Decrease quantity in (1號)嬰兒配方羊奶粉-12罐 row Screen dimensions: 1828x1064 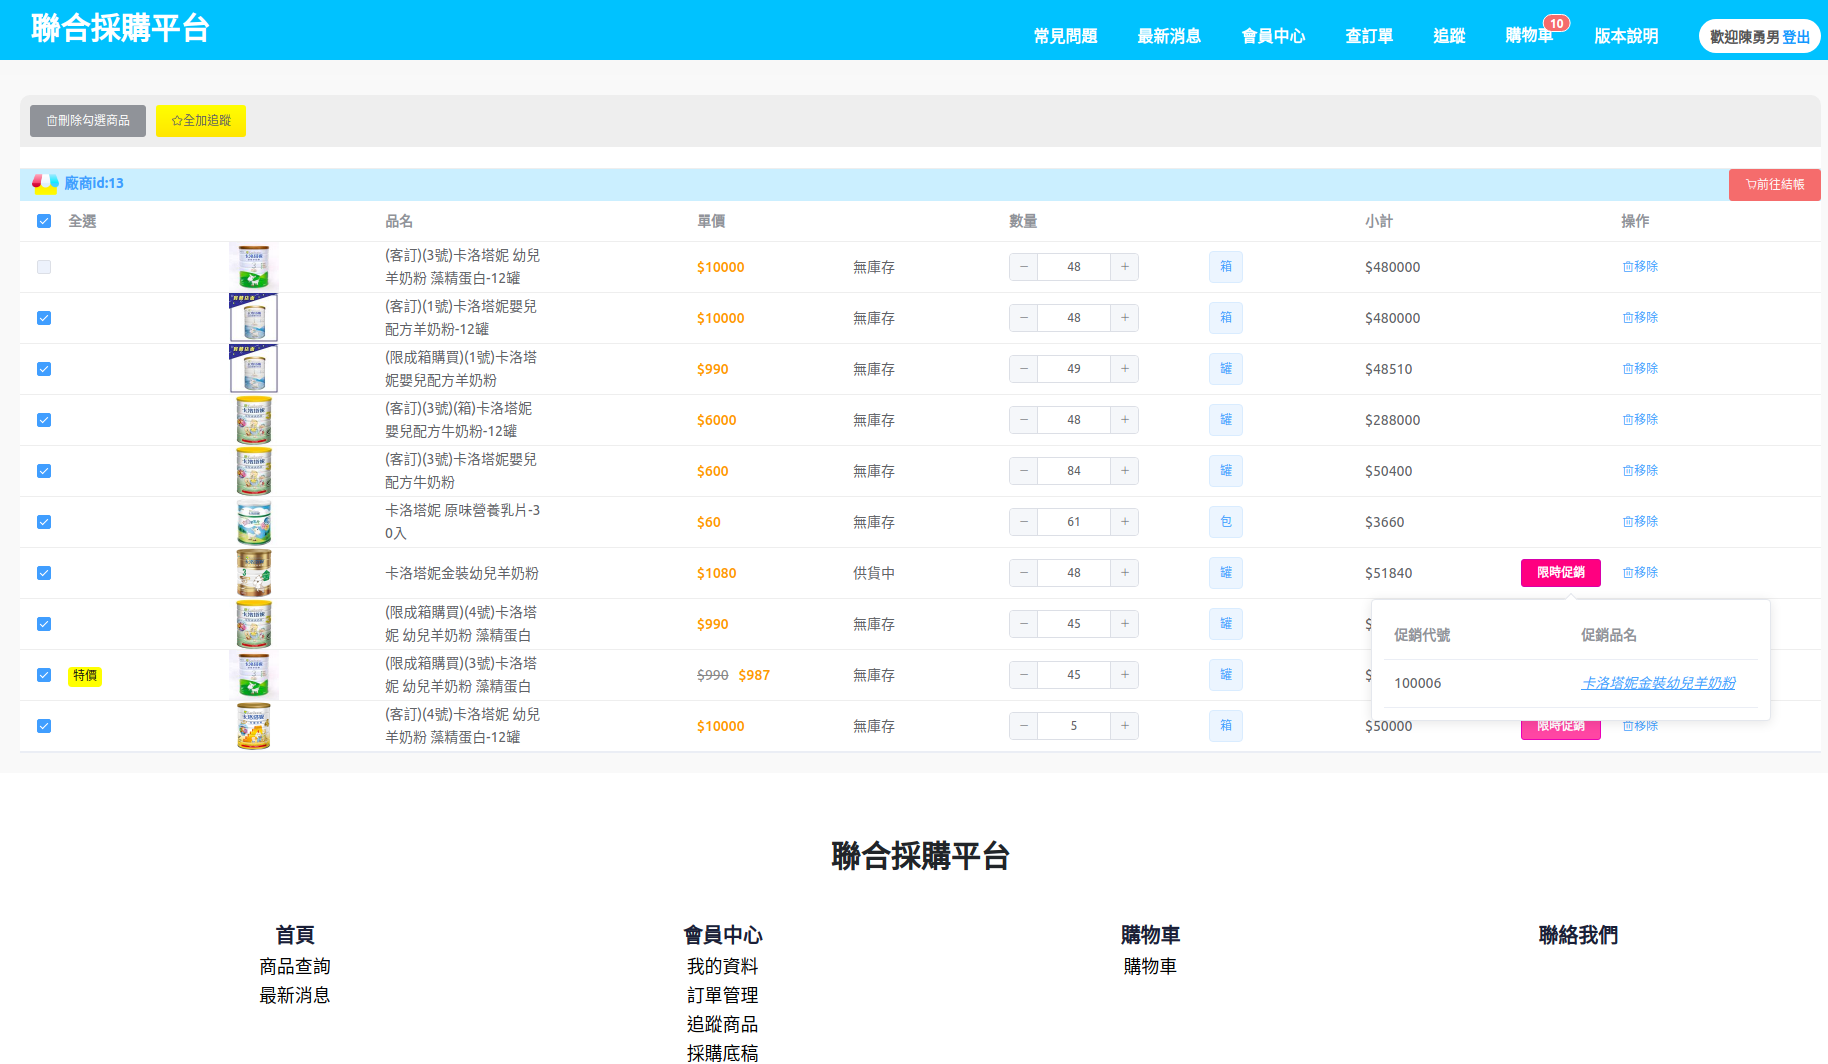click(1023, 318)
